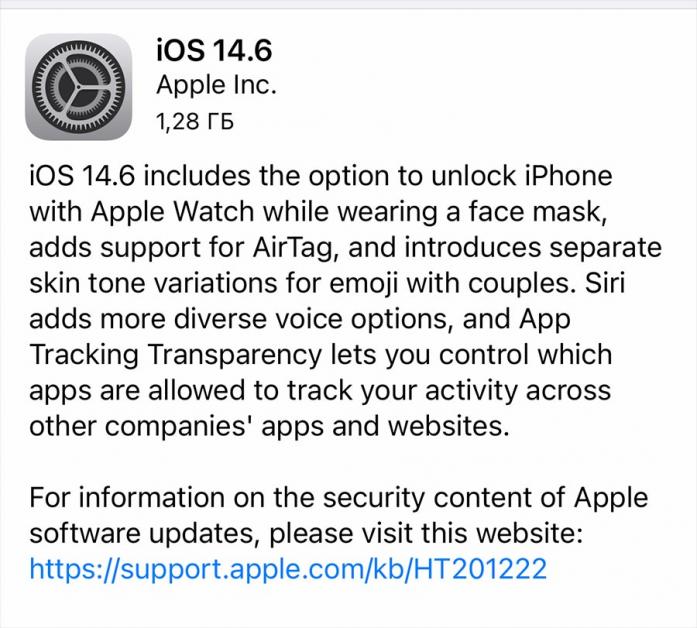Click the word websites ending first paragraph
The width and height of the screenshot is (697, 628).
[x=449, y=426]
